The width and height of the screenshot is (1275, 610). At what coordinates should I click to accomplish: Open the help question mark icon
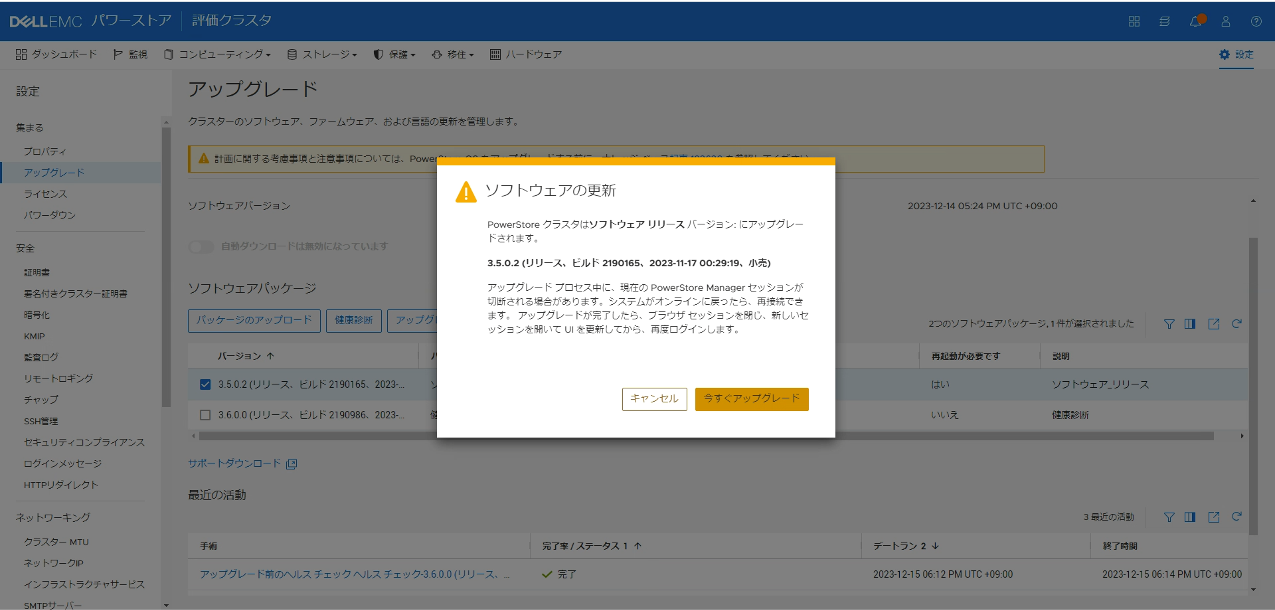pyautogui.click(x=1256, y=21)
